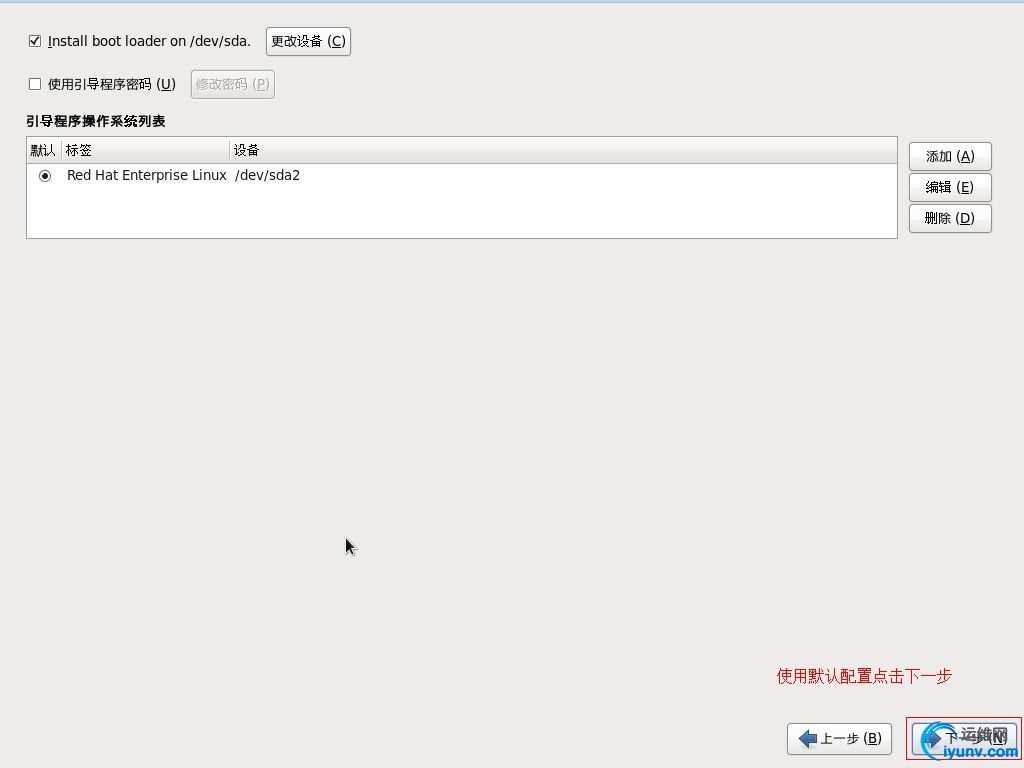Click the 默认 column header
This screenshot has width=1024, height=768.
44,150
